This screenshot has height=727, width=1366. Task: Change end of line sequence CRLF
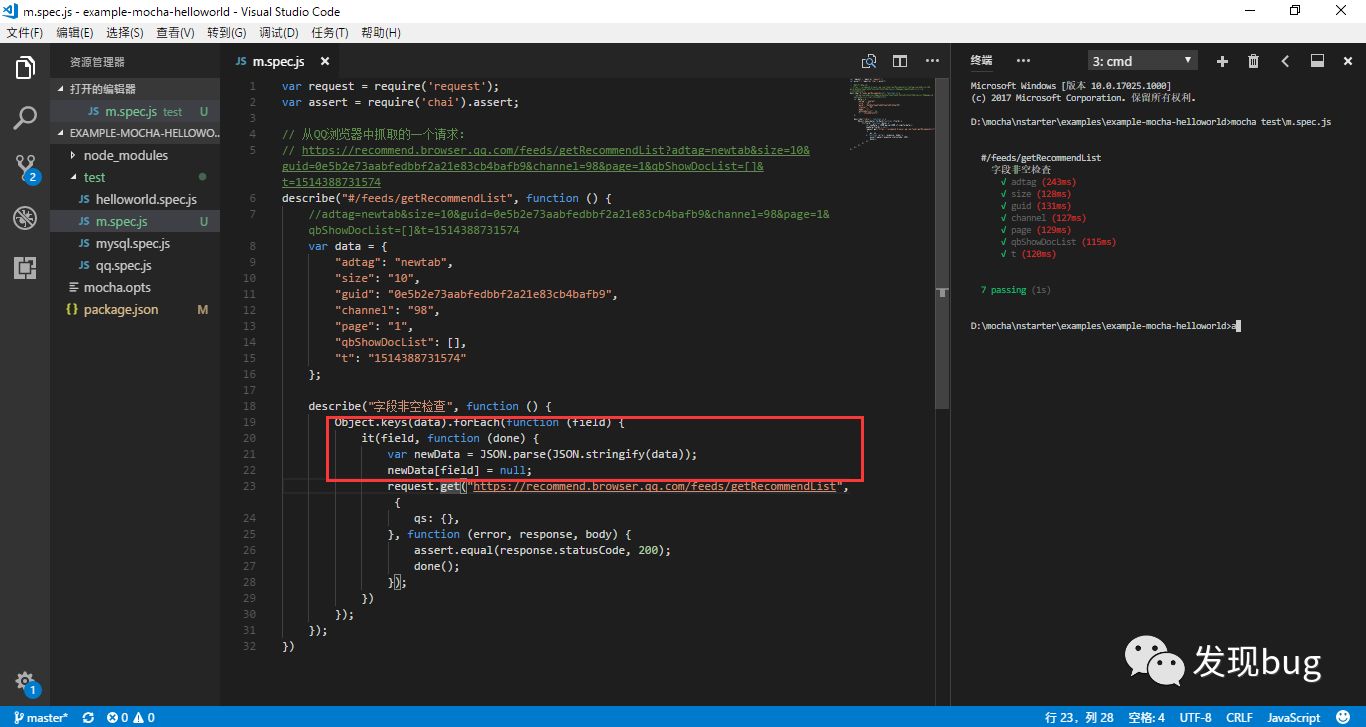[1239, 717]
